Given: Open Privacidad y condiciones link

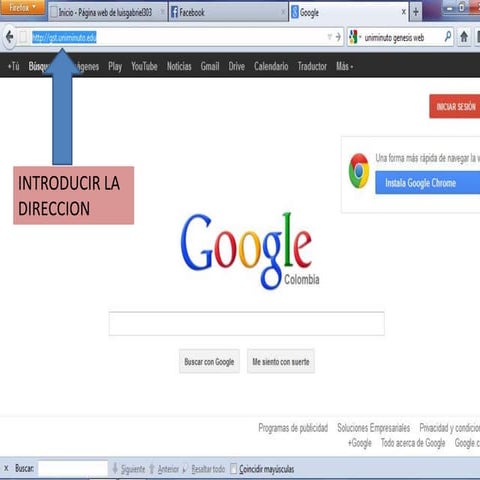Looking at the screenshot, I should click(450, 428).
